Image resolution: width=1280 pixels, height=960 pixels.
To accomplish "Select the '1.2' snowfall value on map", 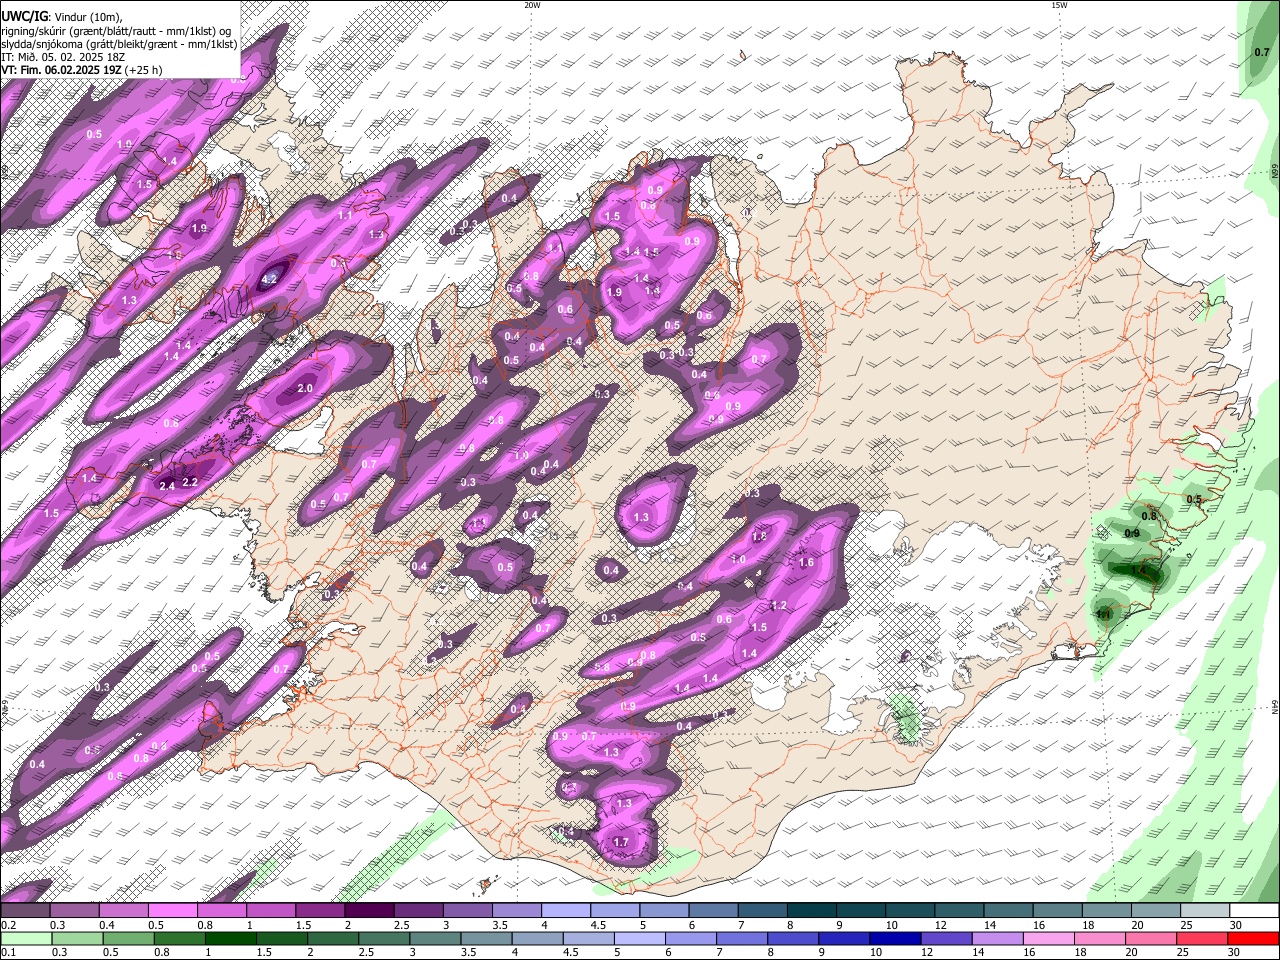I will pyautogui.click(x=779, y=606).
